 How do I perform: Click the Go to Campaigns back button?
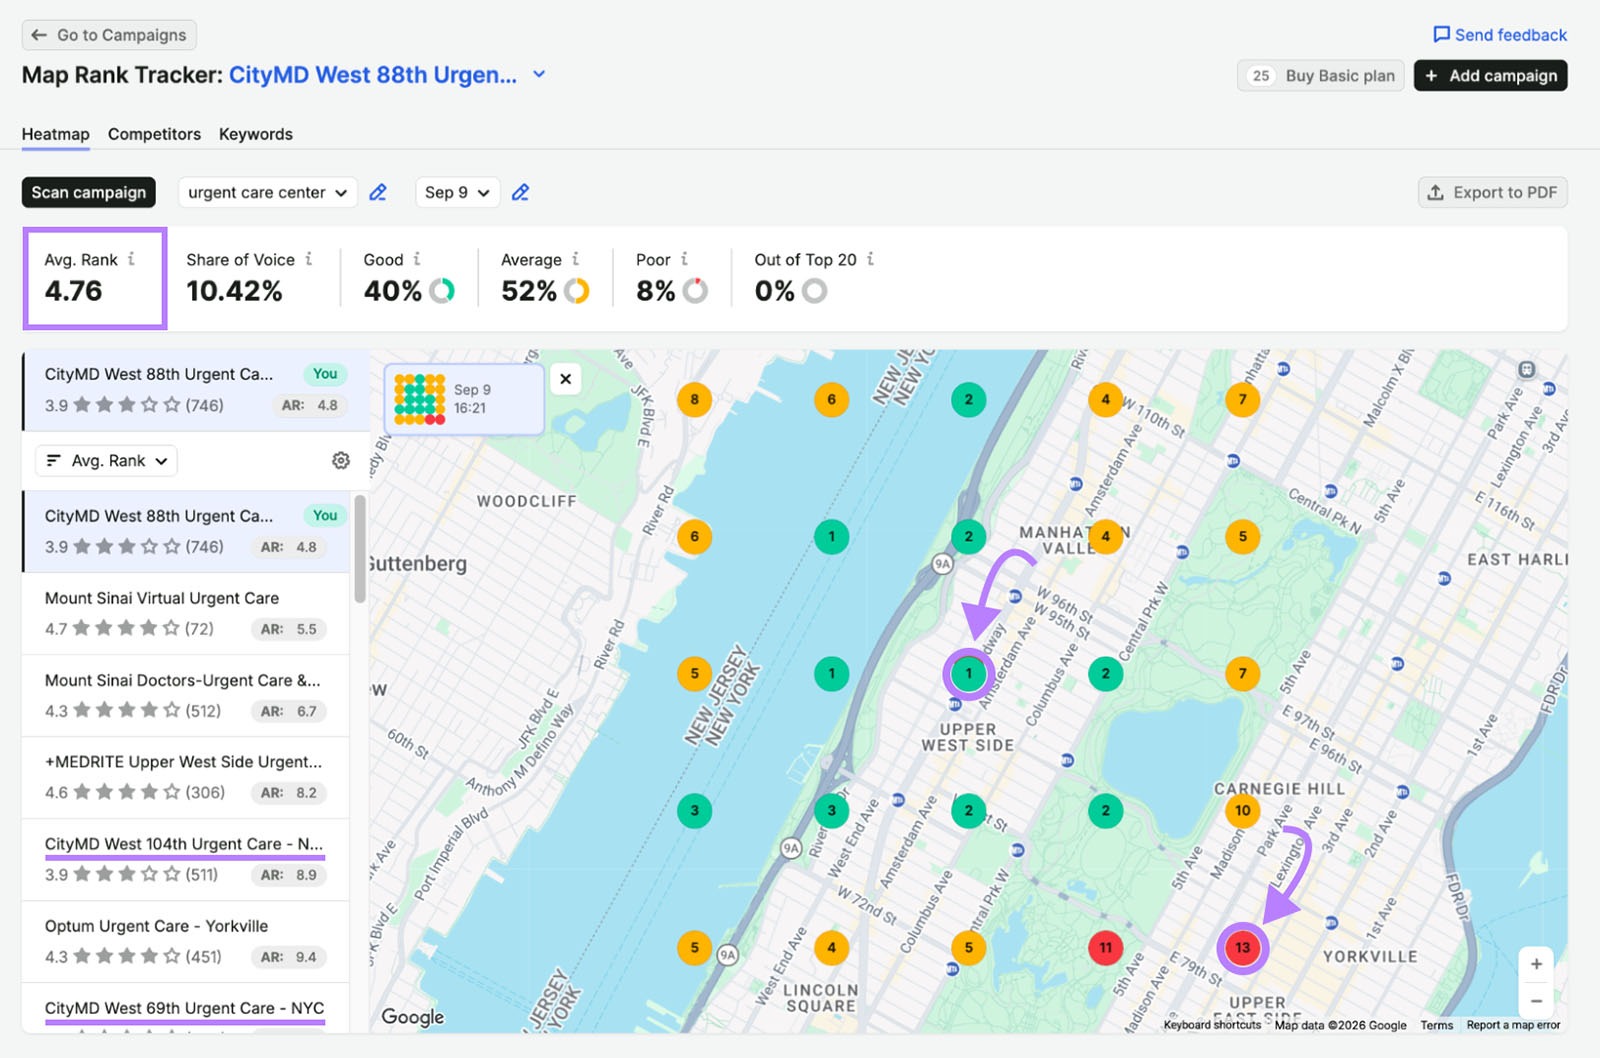tap(109, 35)
